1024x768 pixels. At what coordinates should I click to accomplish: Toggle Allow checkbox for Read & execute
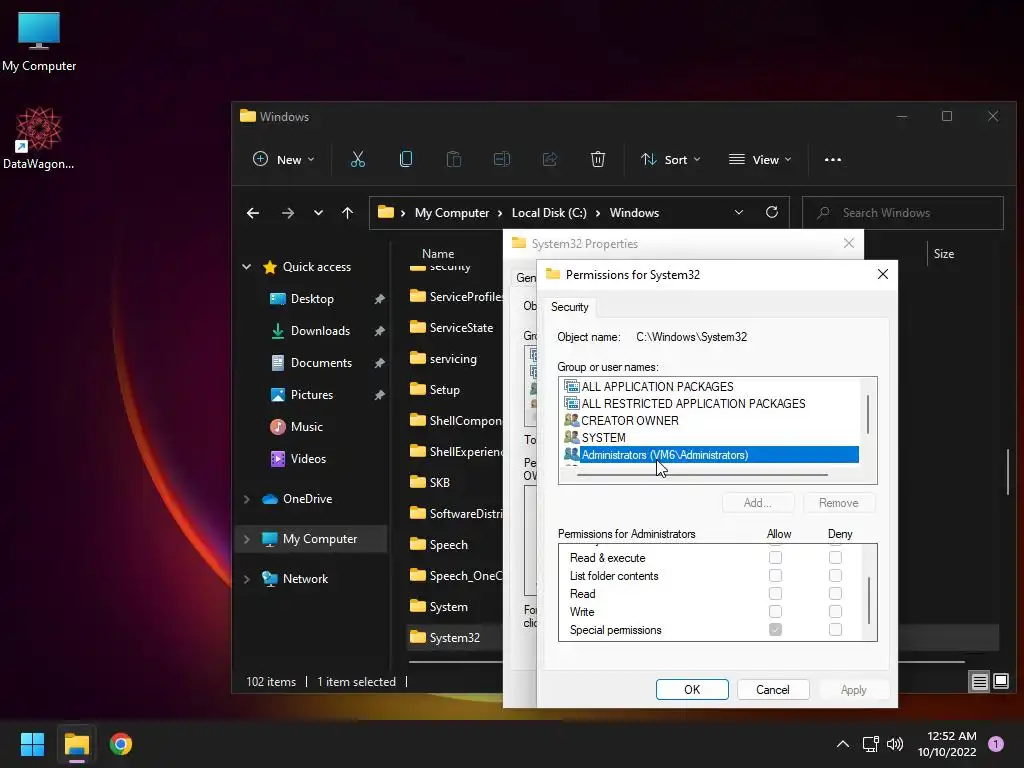point(775,558)
